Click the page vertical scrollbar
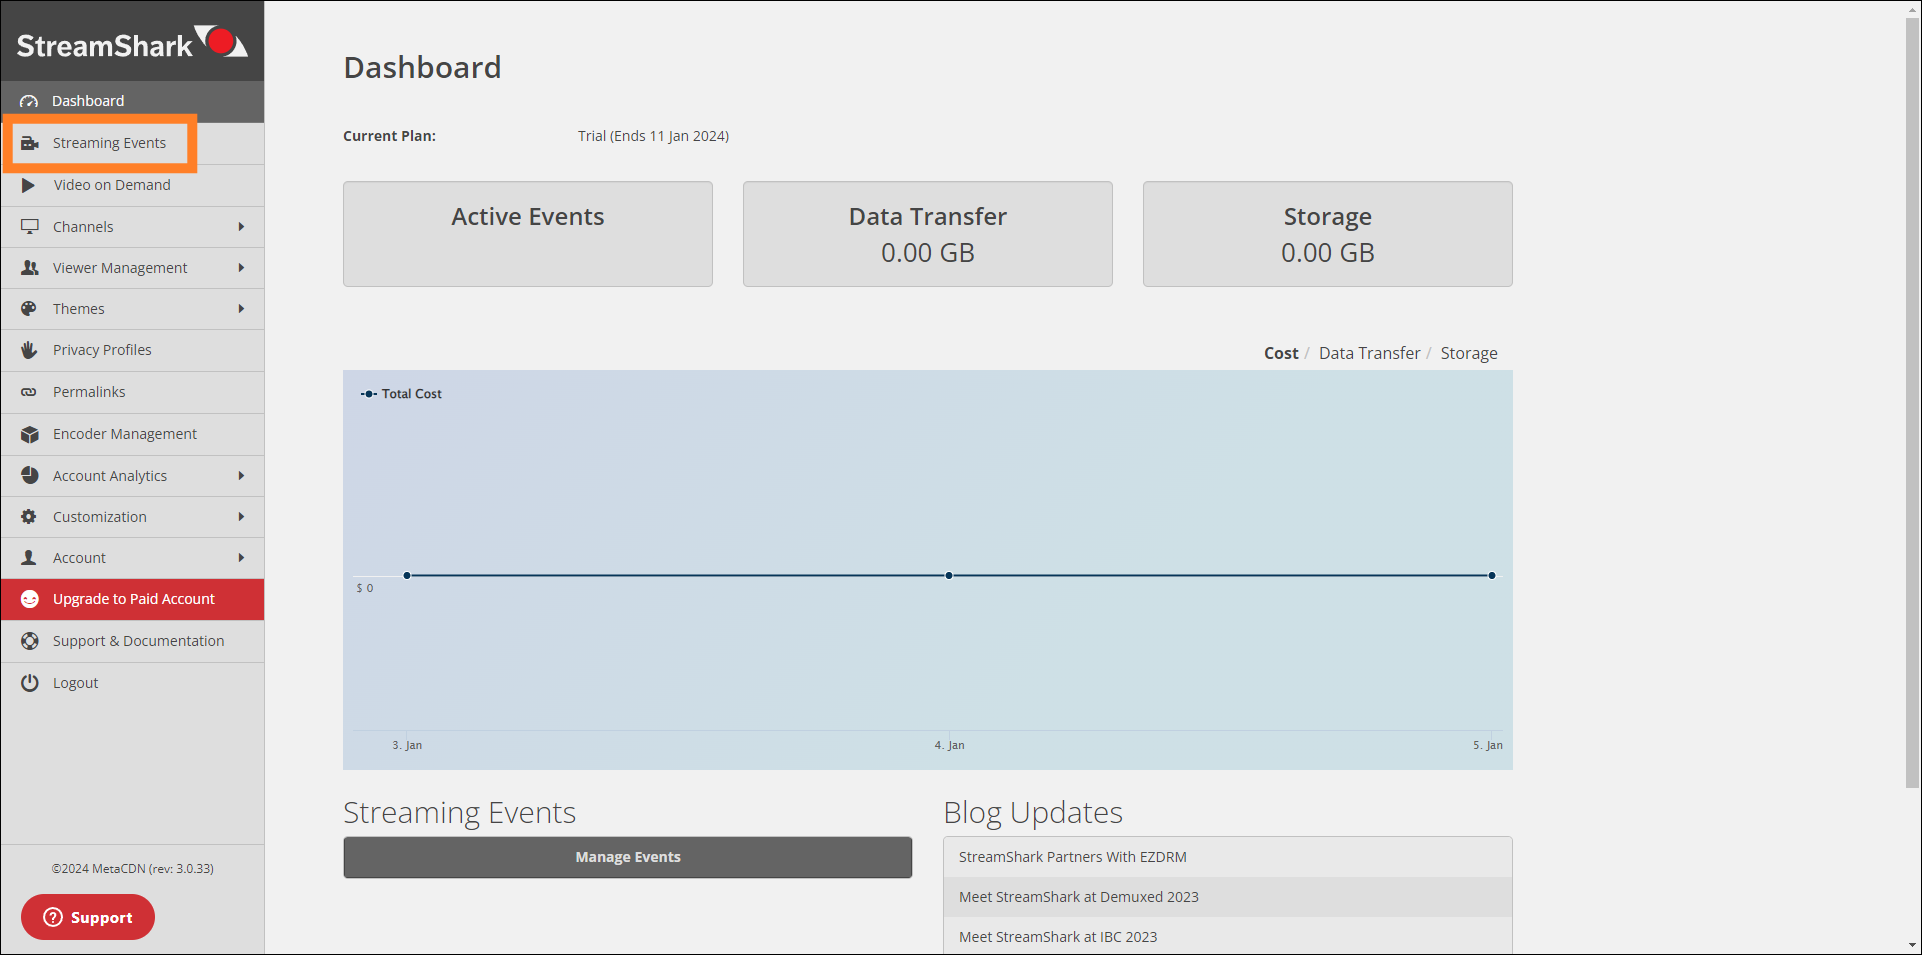The width and height of the screenshot is (1922, 955). (1912, 400)
